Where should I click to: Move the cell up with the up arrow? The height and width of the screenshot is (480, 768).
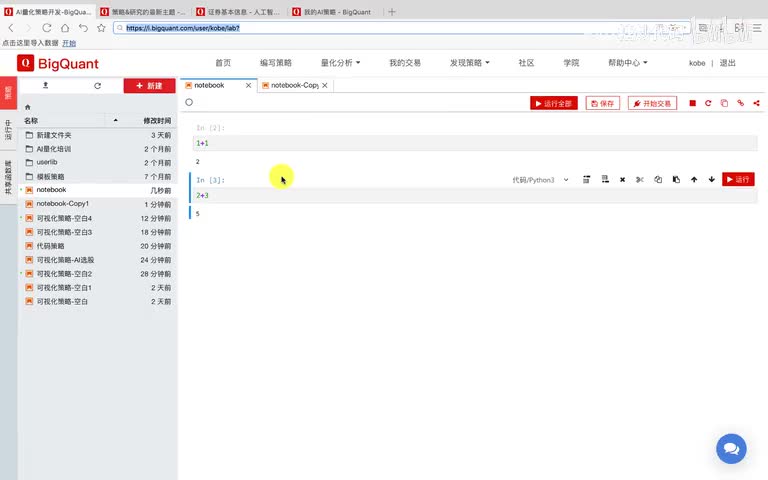coord(694,180)
